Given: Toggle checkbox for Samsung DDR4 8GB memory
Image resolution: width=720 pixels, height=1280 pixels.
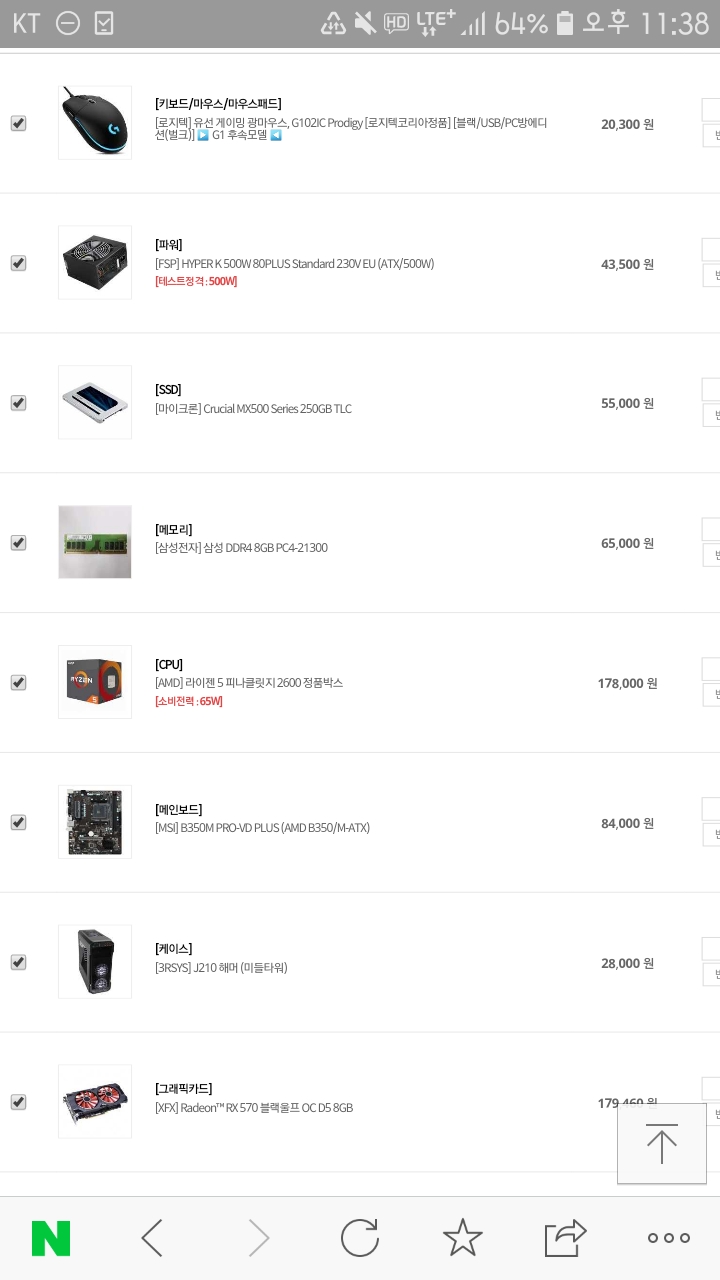Looking at the screenshot, I should pos(18,543).
